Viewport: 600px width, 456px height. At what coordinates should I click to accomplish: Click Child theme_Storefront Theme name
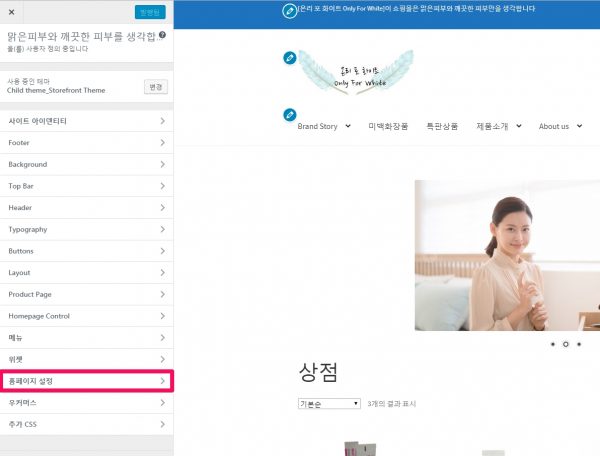56,90
